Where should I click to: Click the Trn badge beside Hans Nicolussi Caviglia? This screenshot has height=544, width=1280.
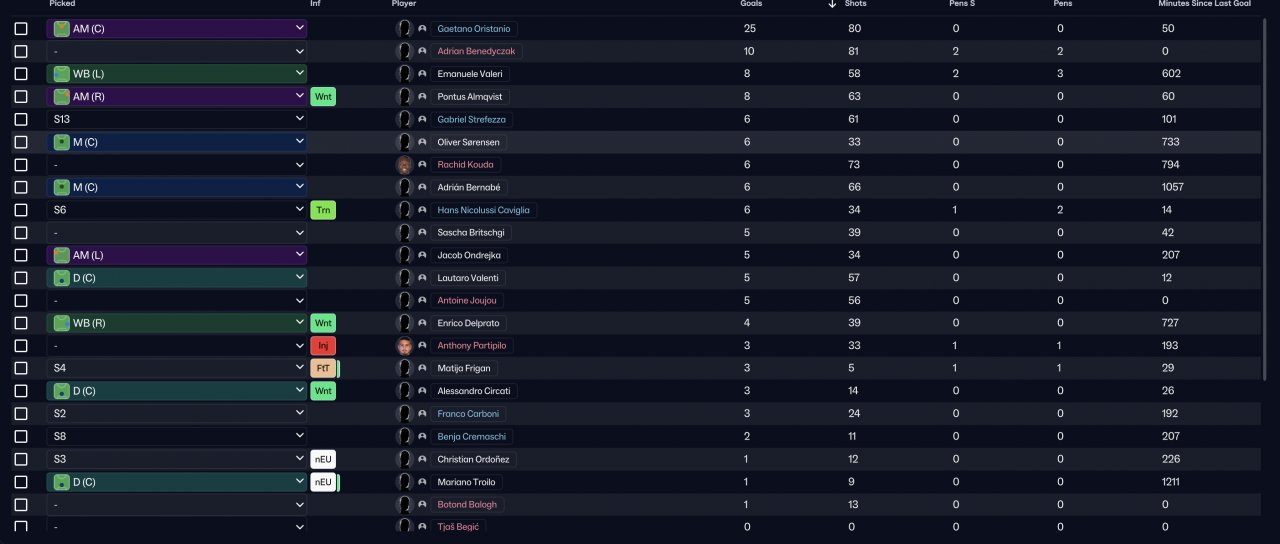tap(322, 210)
